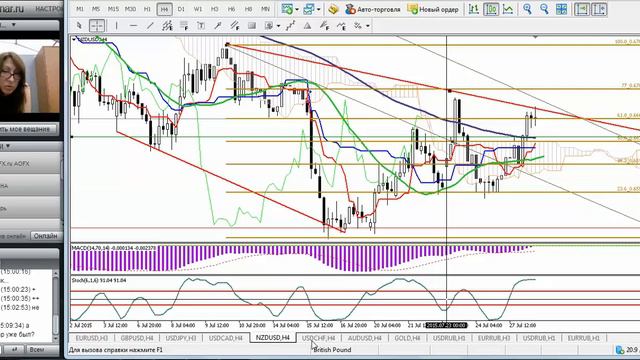This screenshot has height=360, width=640.
Task: Toggle the chart shift icon
Action: [599, 9]
